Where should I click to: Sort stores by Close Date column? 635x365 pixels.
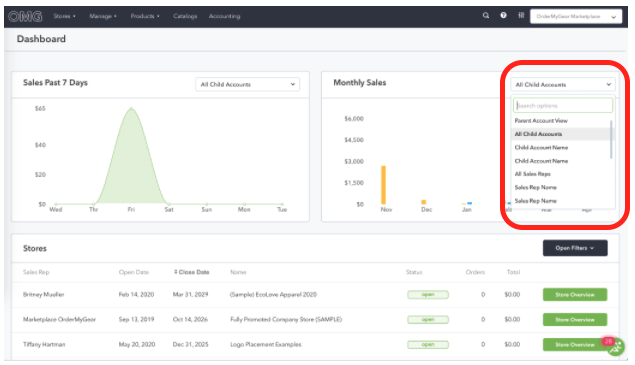tap(192, 272)
